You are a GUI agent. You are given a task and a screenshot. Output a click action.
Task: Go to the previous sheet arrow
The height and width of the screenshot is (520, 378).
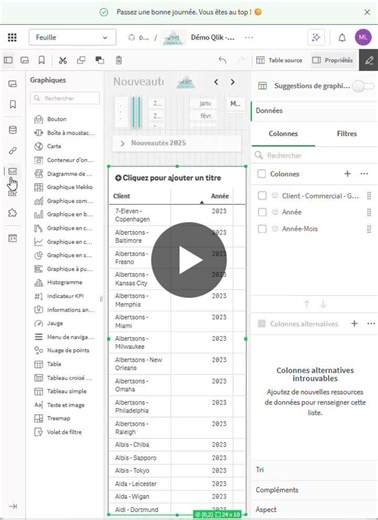pos(216,82)
